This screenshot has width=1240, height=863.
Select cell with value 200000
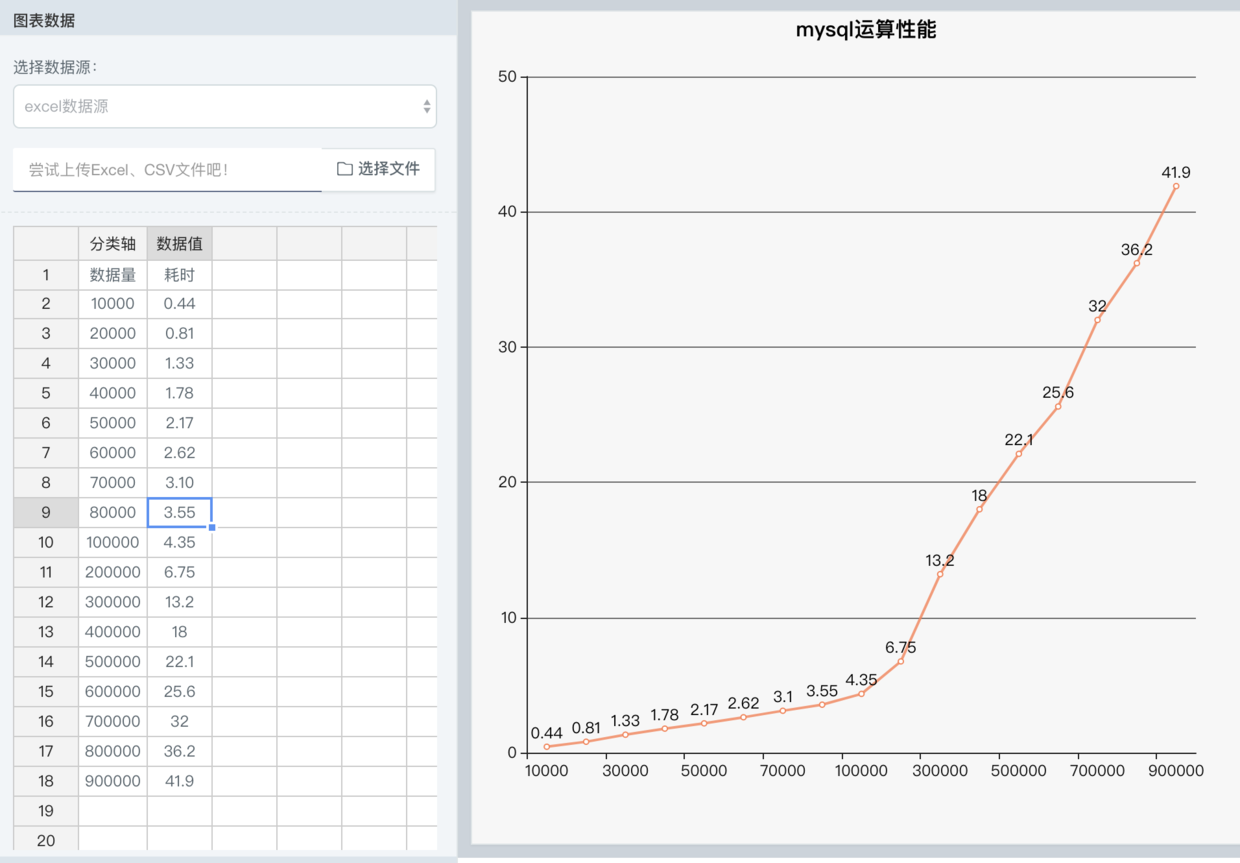(113, 572)
